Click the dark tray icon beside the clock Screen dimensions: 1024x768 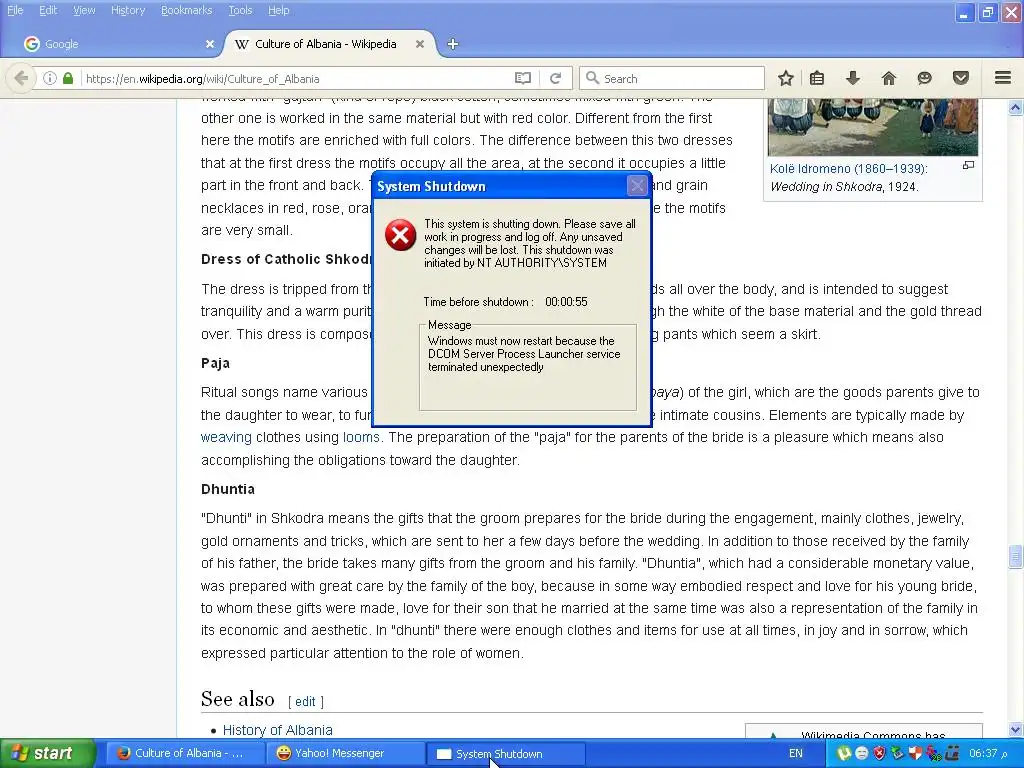click(x=952, y=754)
